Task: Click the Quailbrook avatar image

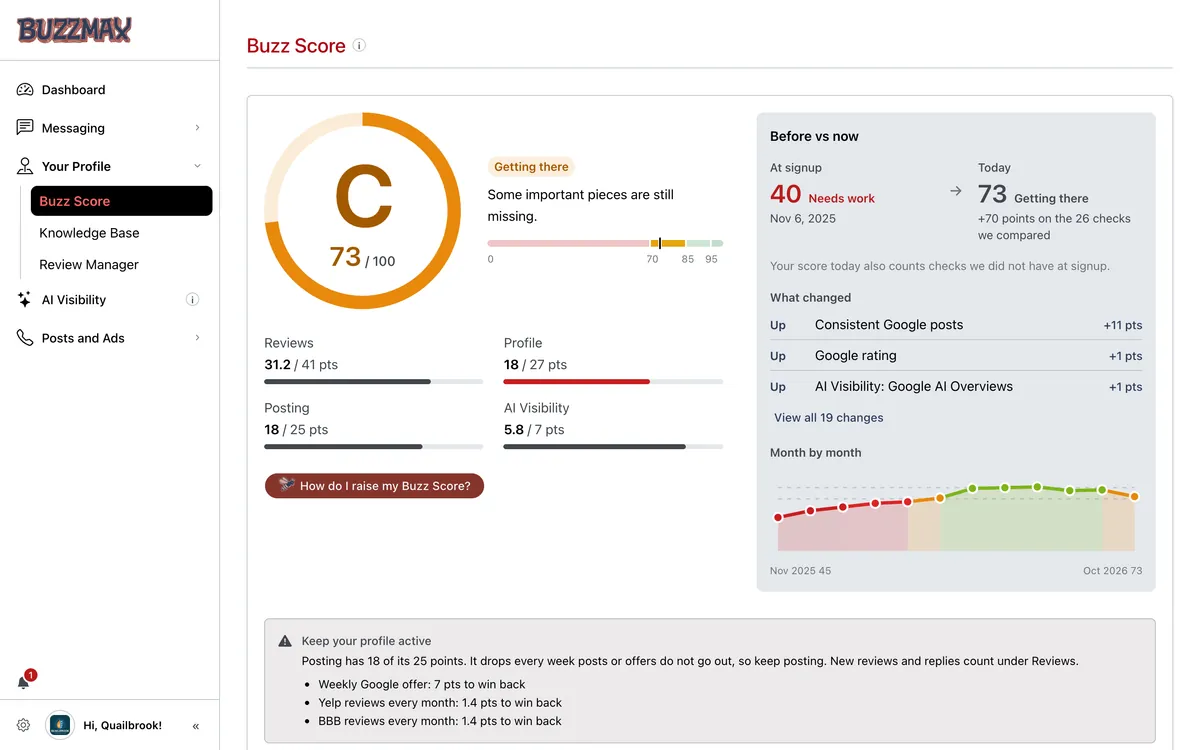Action: click(60, 725)
